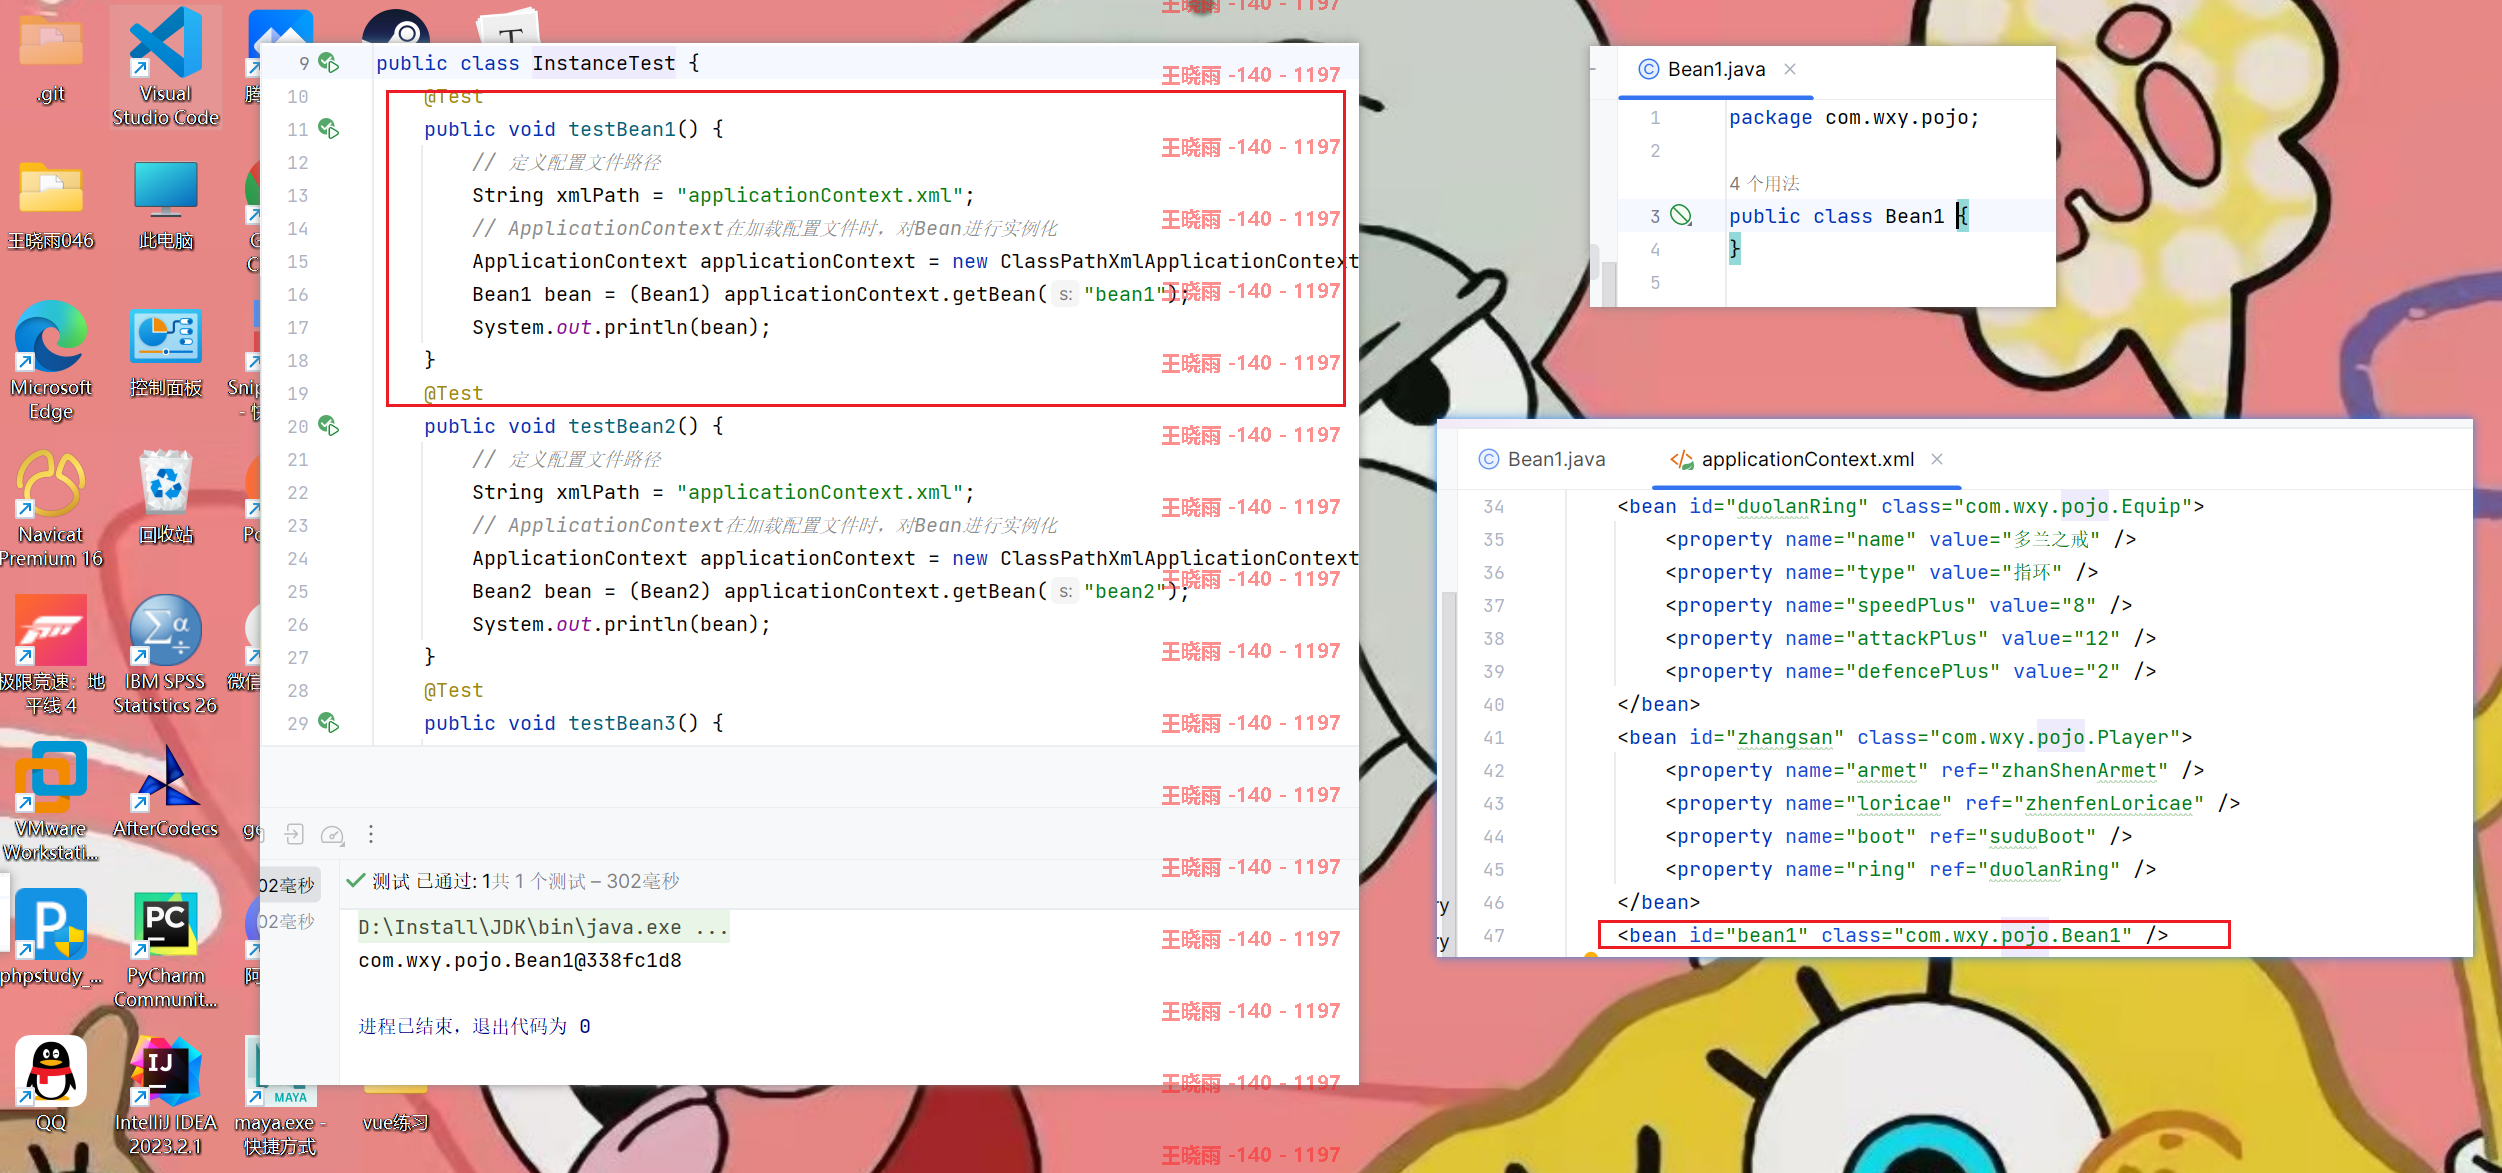Click the getBean("bean2") line 25
Viewport: 2502px width, 1173px height.
click(830, 591)
